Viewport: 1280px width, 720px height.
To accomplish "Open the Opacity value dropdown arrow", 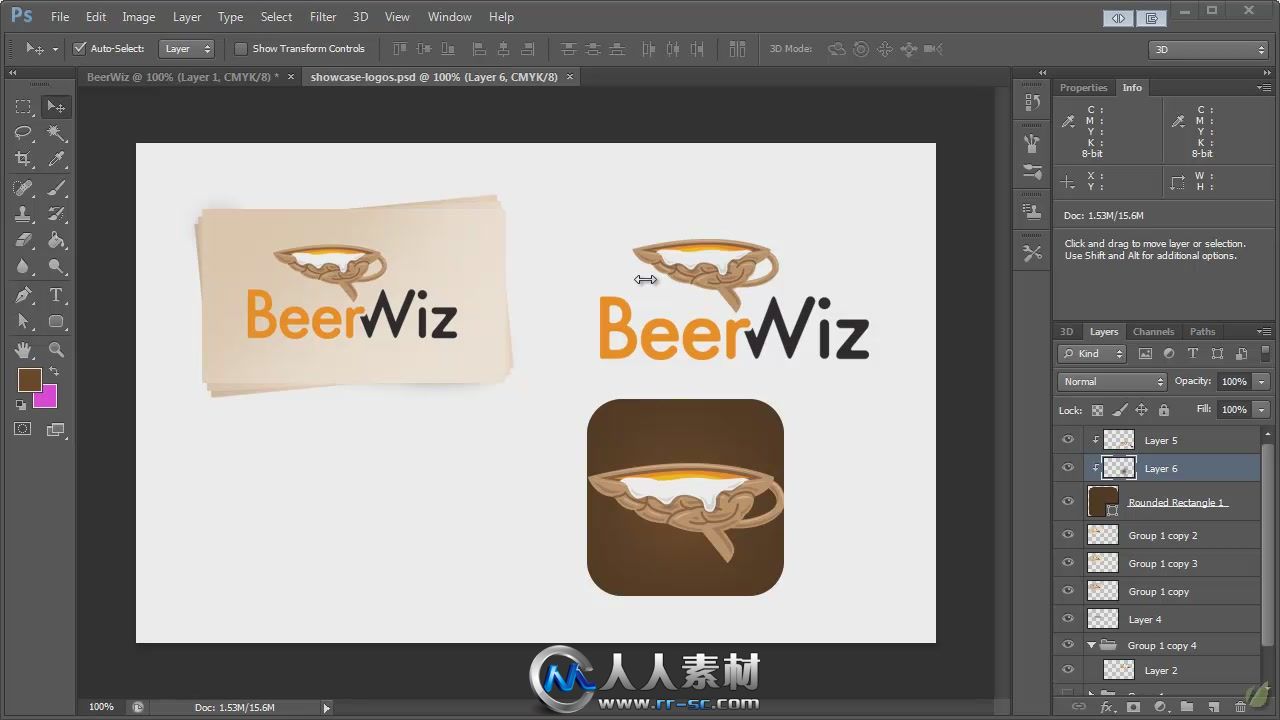I will click(x=1262, y=381).
